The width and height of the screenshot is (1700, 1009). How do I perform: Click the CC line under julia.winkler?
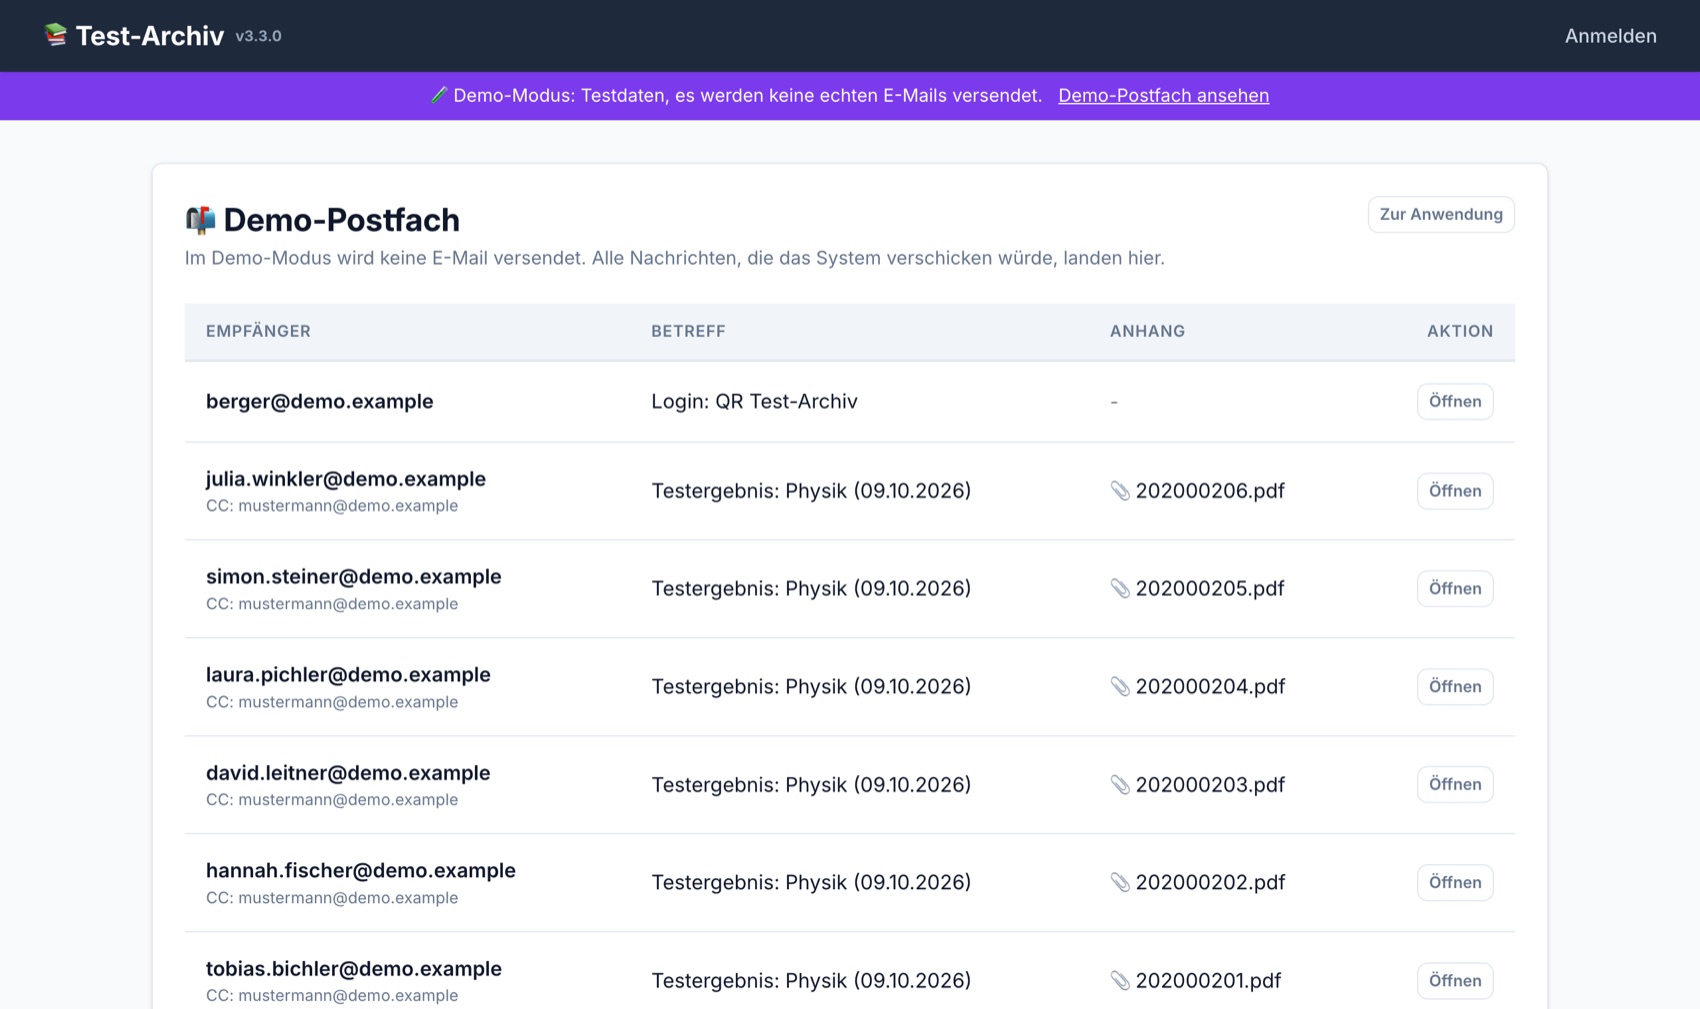332,506
